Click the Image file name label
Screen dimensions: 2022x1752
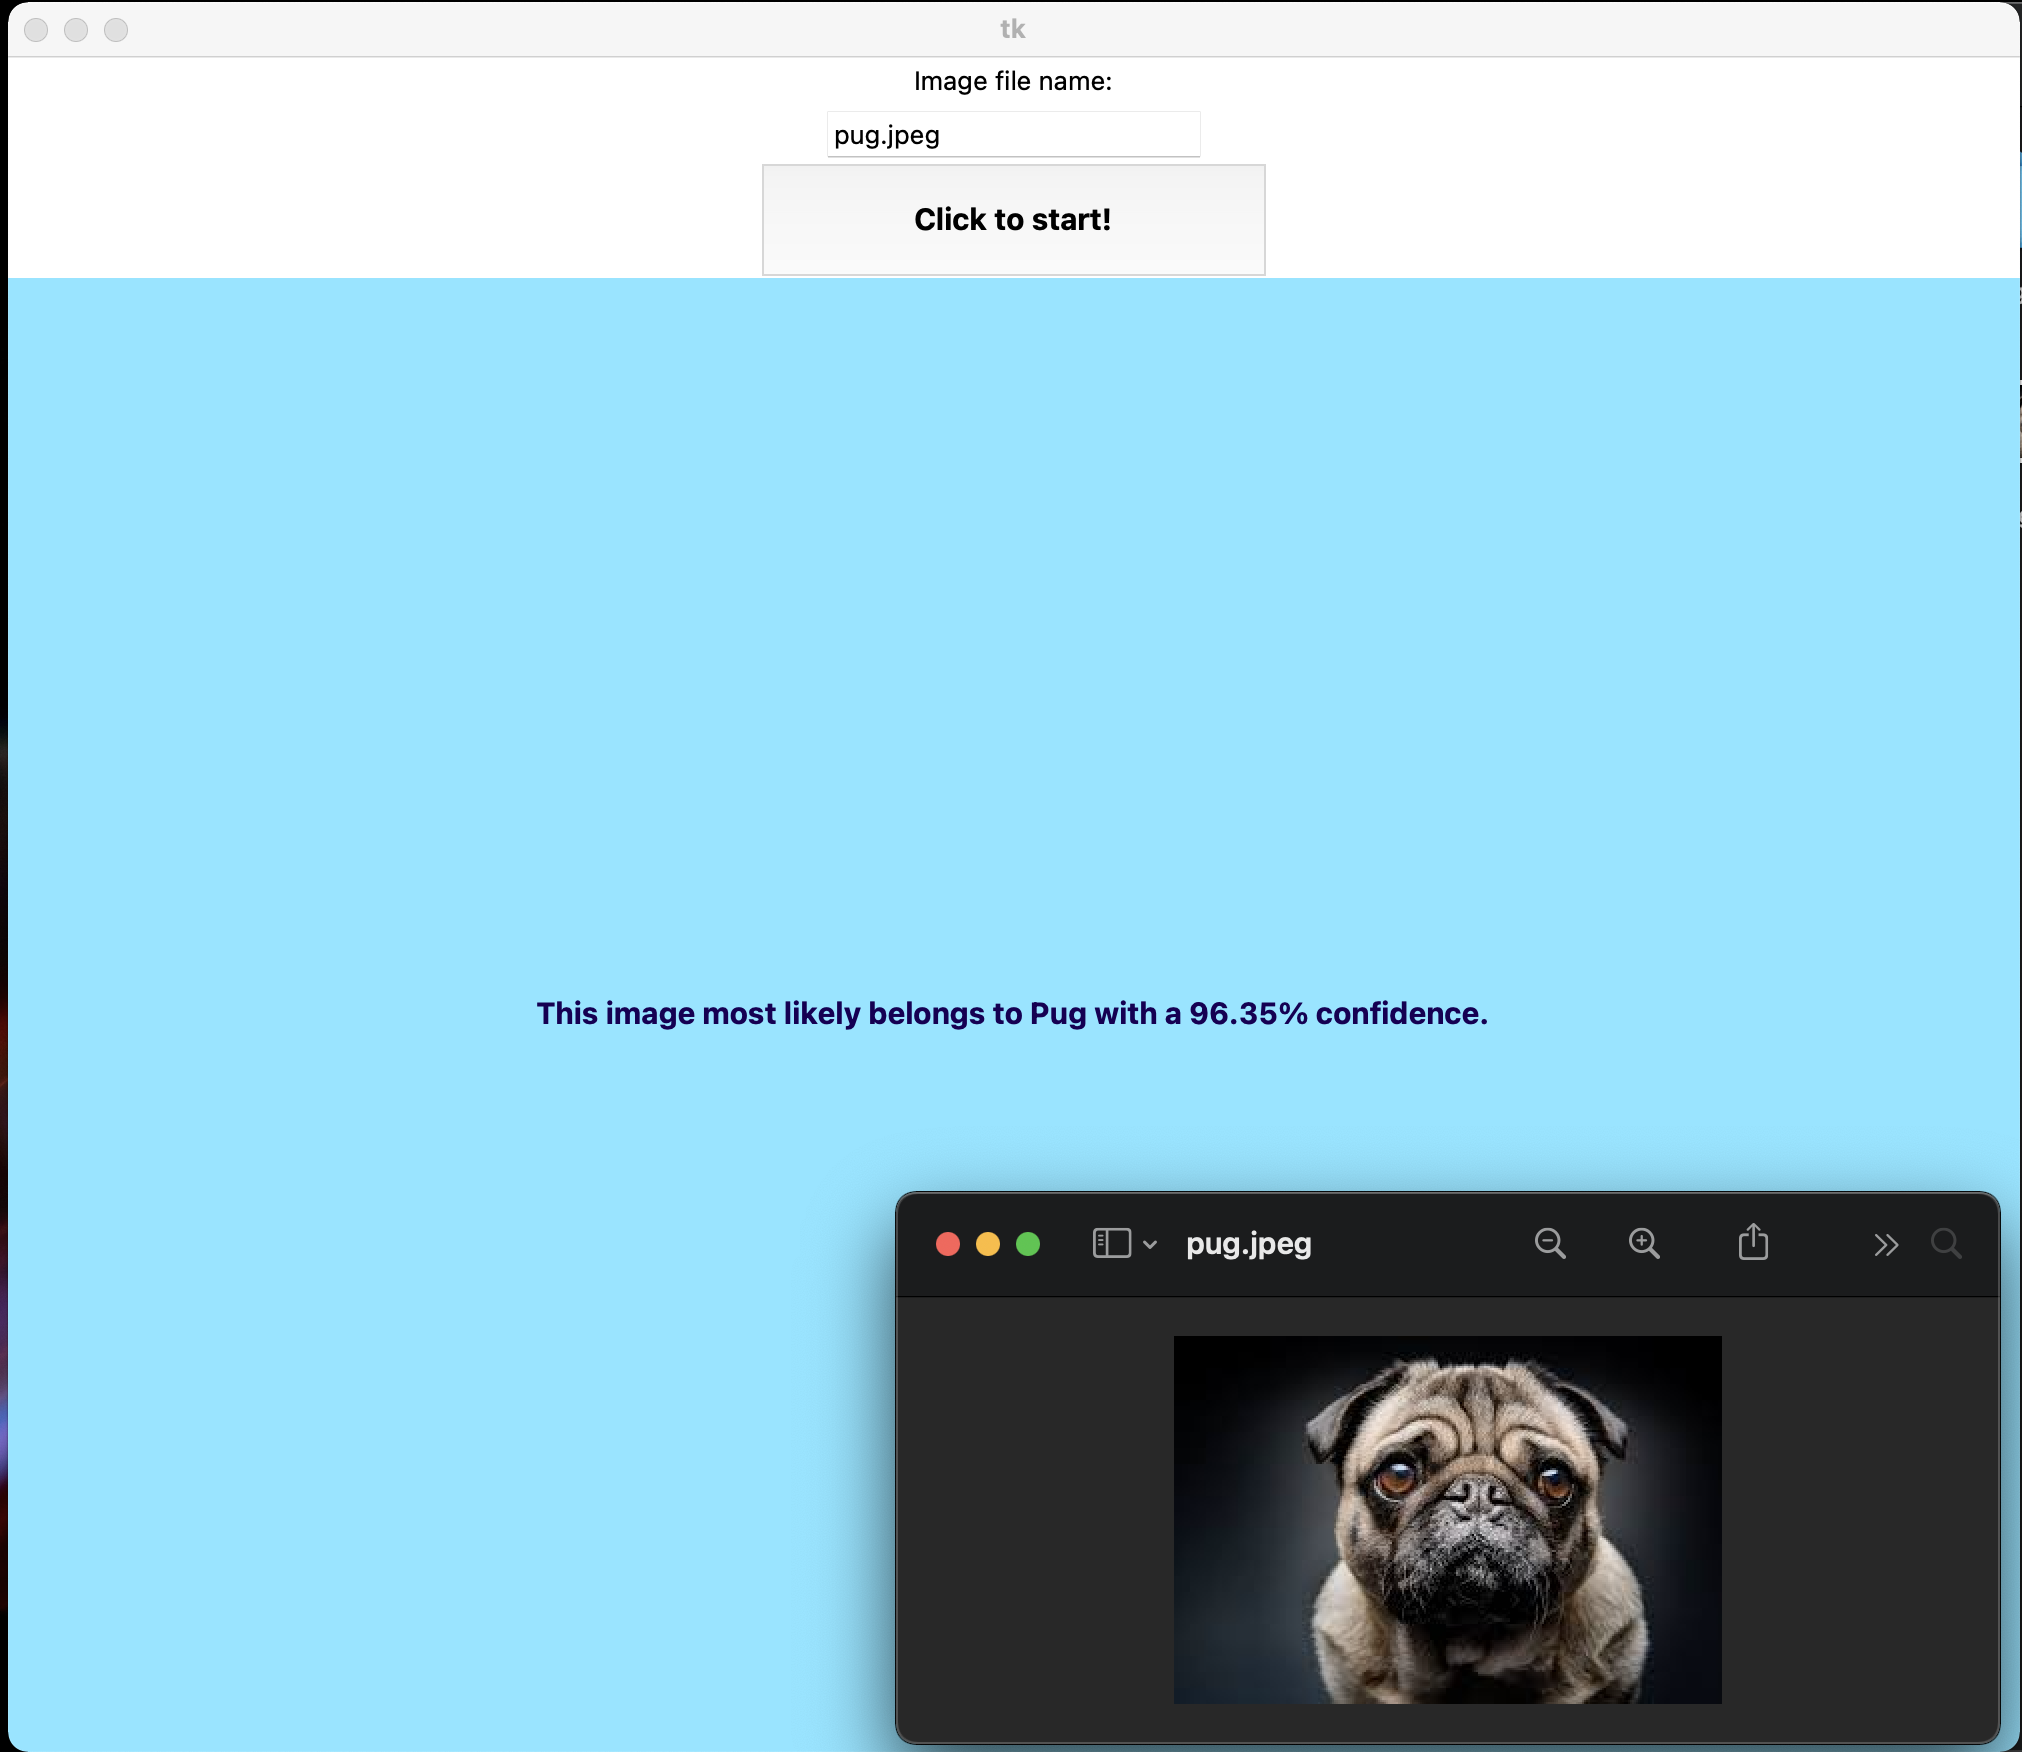click(1012, 81)
